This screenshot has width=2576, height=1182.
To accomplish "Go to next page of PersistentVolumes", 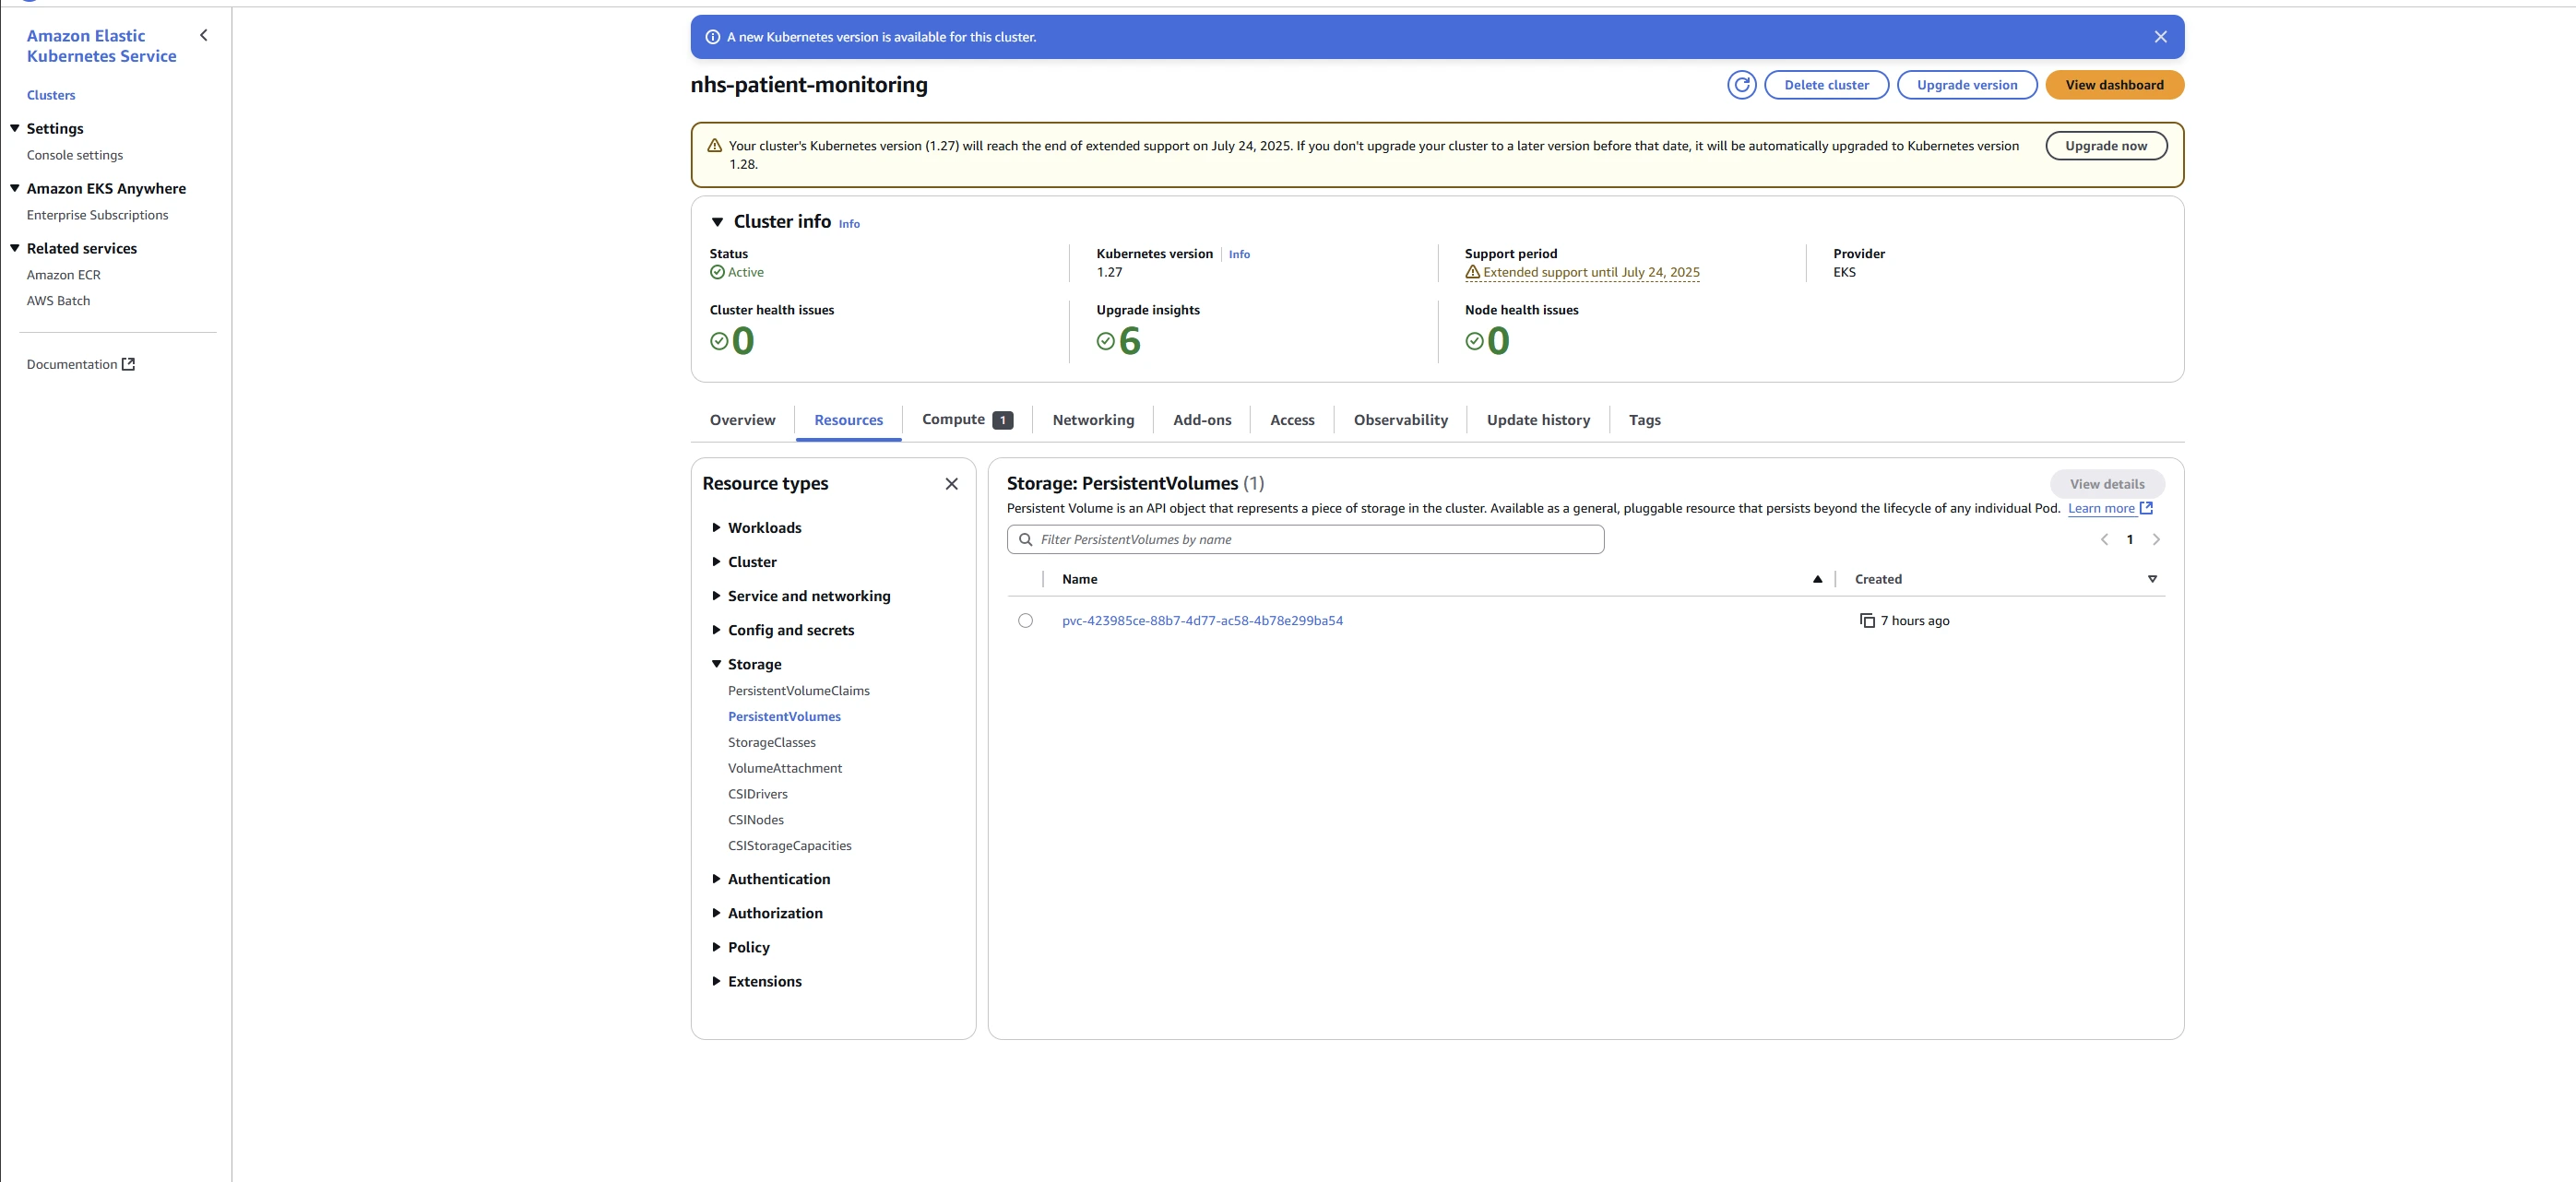I will tap(2156, 540).
